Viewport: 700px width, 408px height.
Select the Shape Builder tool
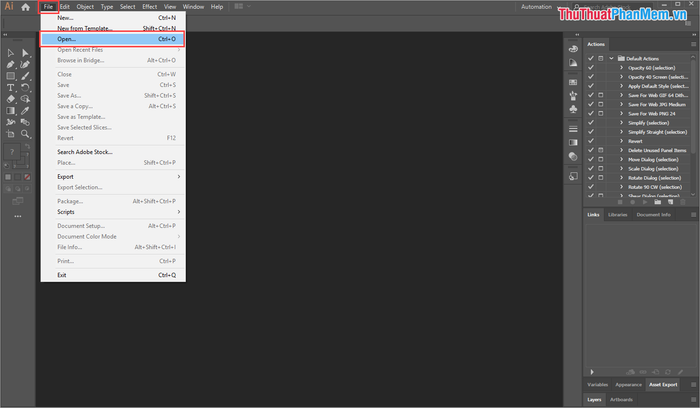click(x=25, y=99)
